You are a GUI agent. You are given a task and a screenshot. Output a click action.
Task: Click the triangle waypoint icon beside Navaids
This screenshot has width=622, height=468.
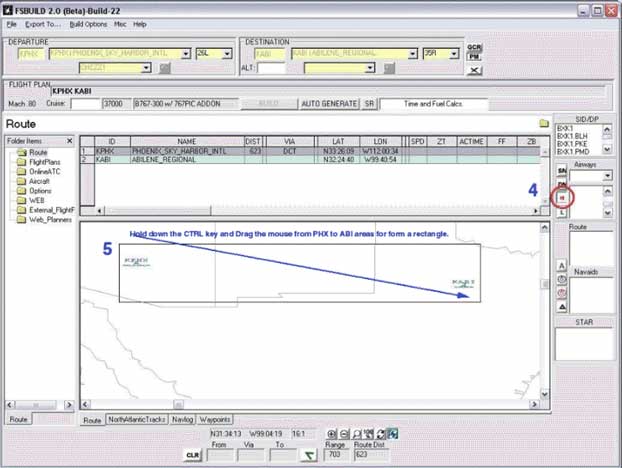point(562,307)
